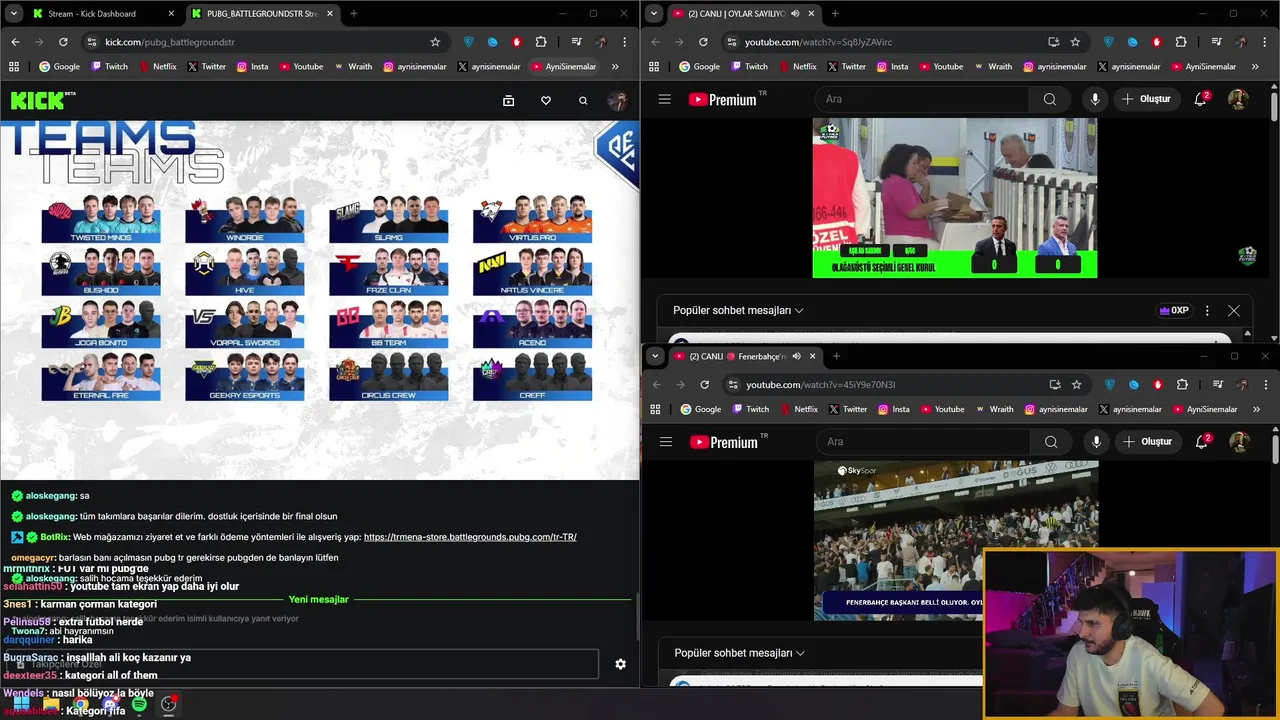Open the clips icon in the Kick header
1280x720 pixels.
(508, 100)
